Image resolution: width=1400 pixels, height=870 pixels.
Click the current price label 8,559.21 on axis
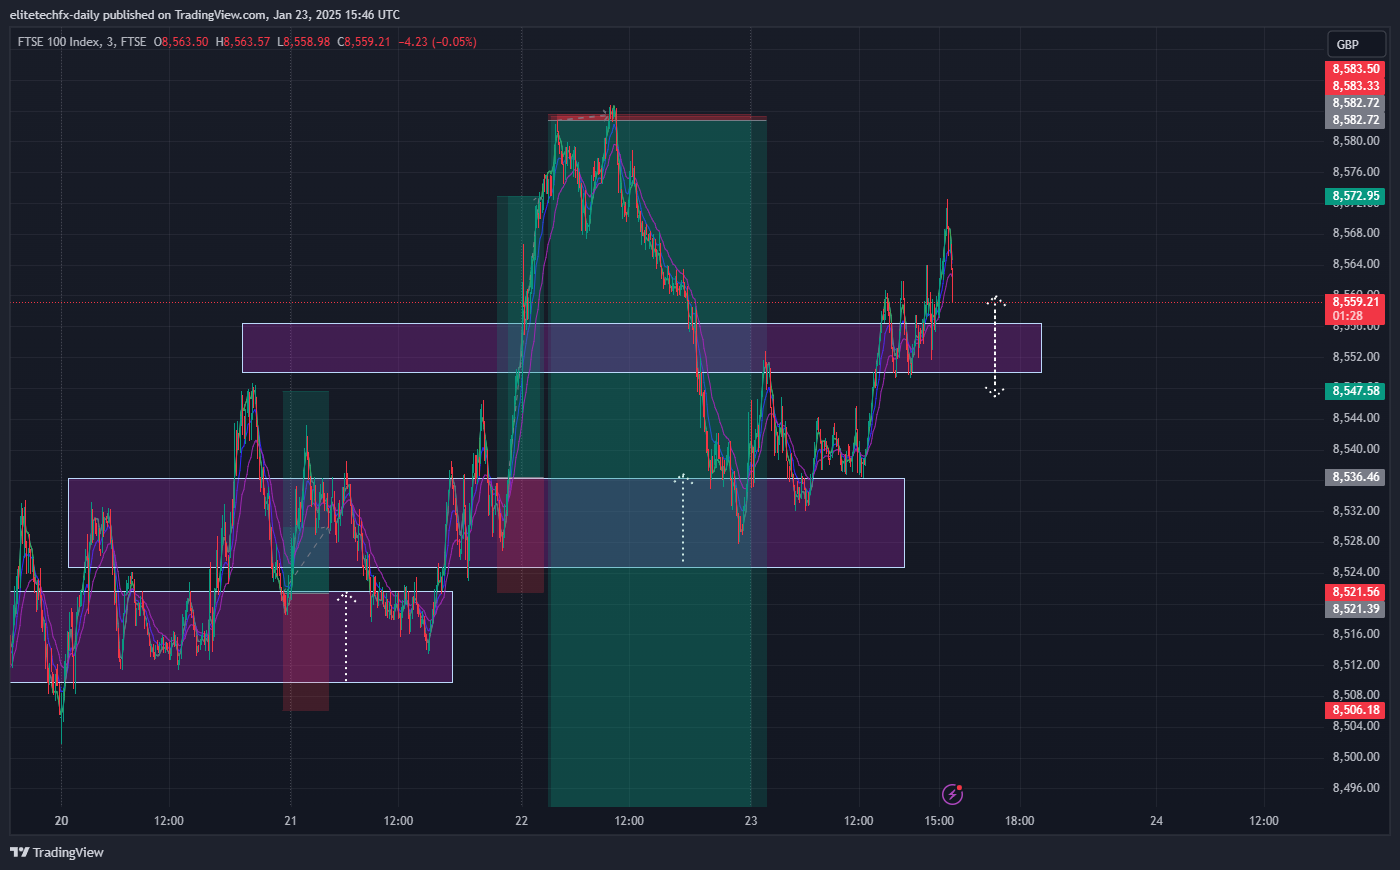click(1355, 301)
